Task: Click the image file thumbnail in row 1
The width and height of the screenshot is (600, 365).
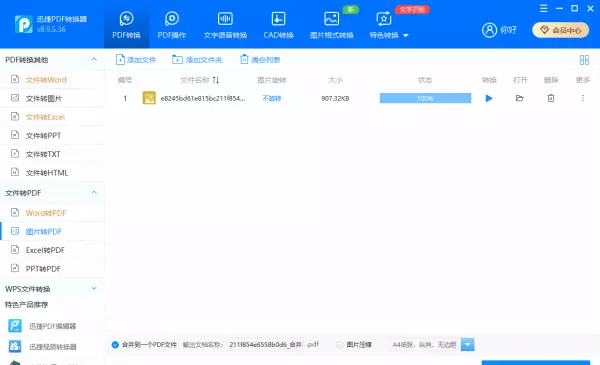Action: [149, 98]
